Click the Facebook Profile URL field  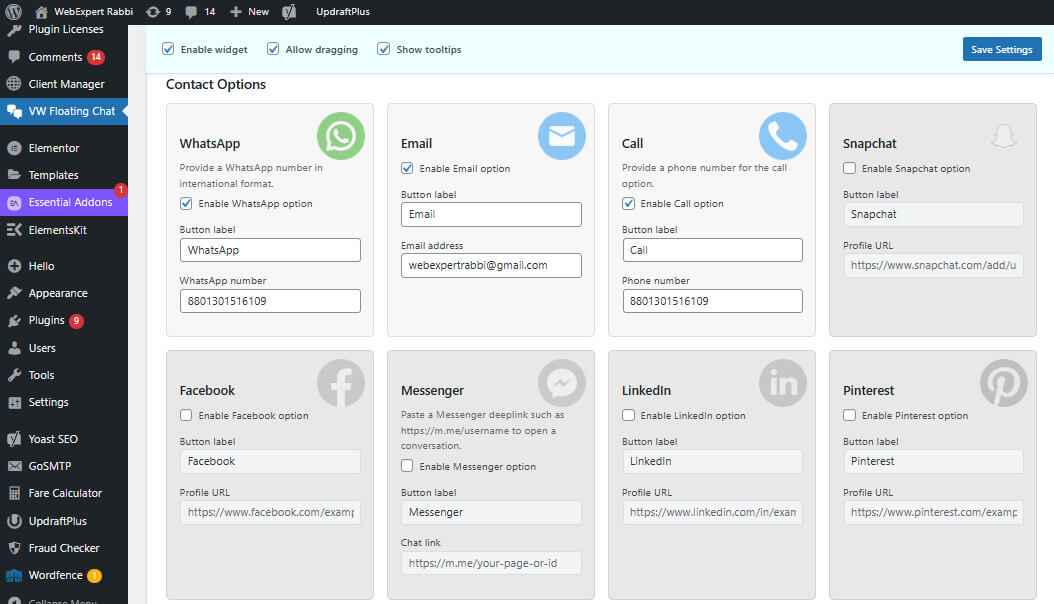coord(270,512)
